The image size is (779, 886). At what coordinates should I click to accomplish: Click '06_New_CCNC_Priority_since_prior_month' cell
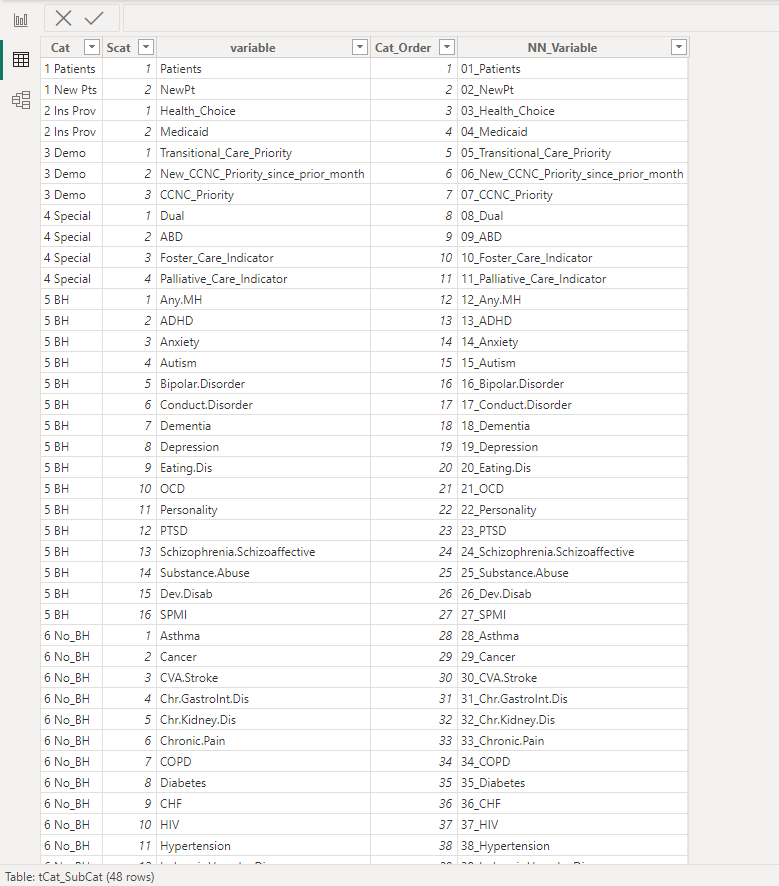(x=573, y=174)
